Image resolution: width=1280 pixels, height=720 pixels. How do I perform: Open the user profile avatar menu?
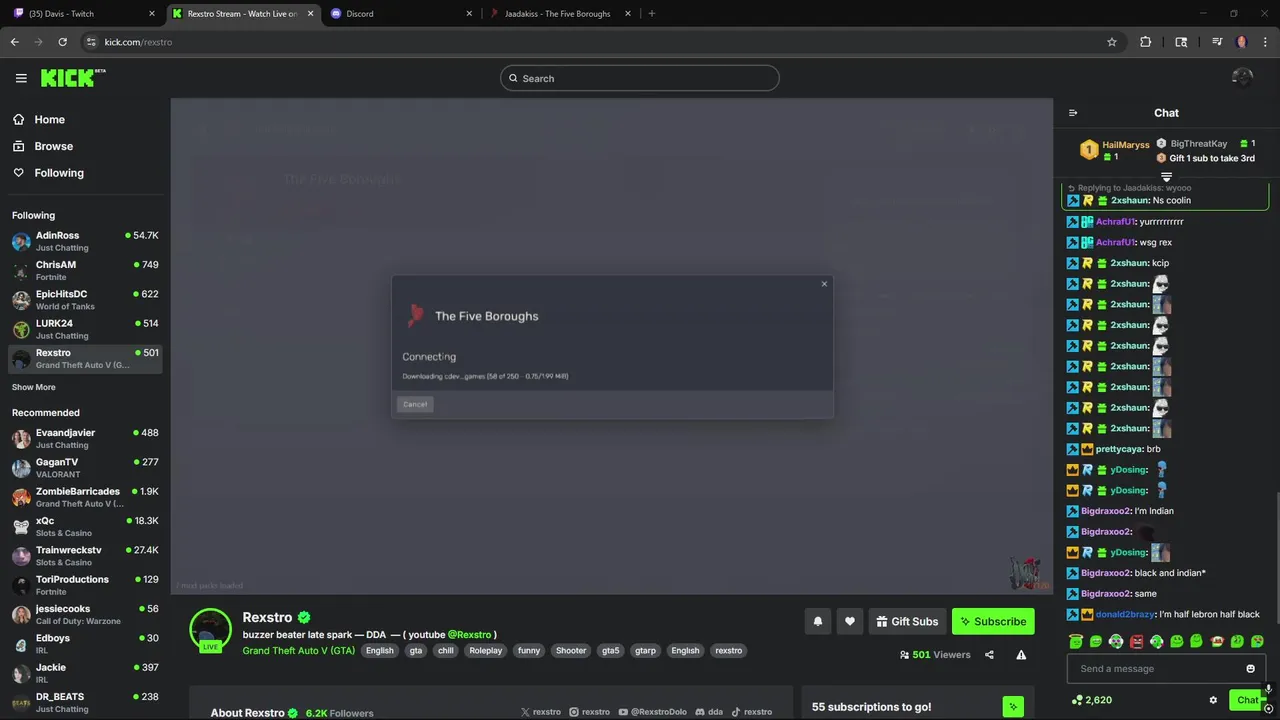point(1242,78)
